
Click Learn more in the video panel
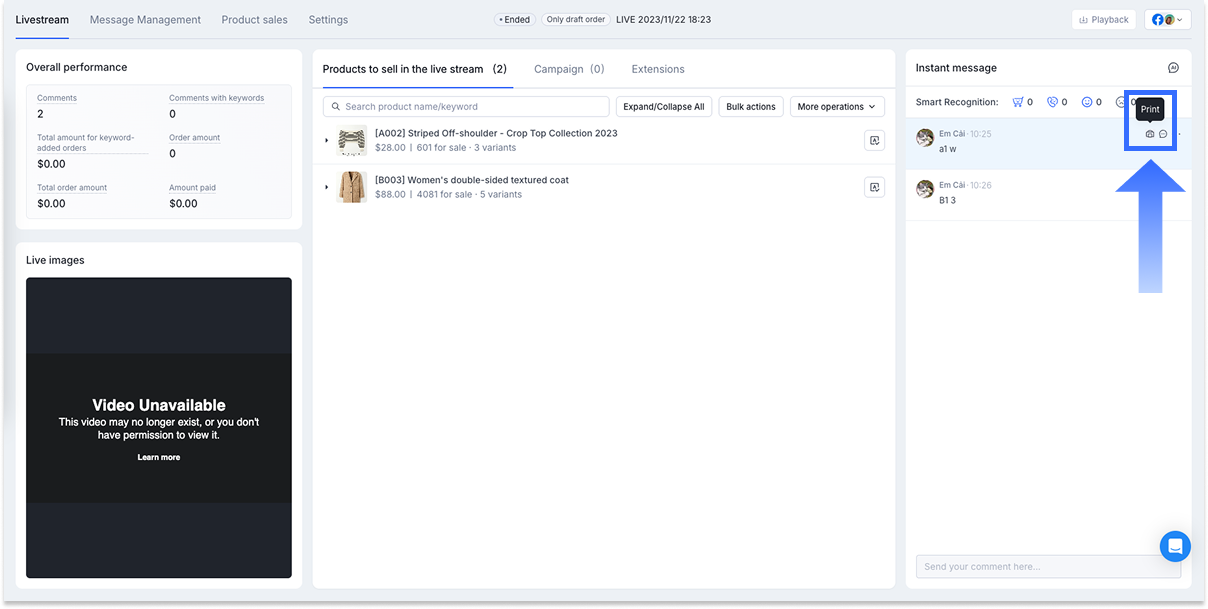(159, 457)
